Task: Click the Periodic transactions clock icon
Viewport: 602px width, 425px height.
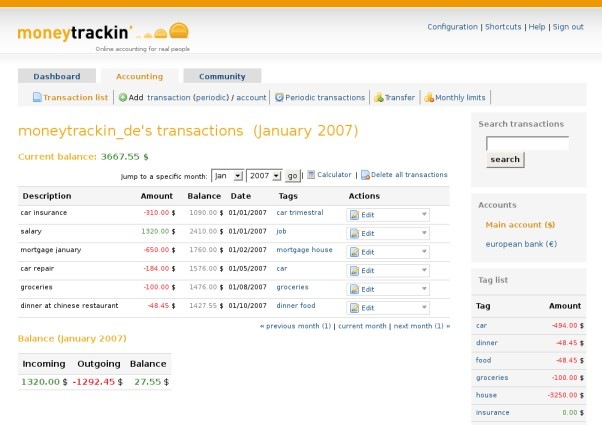Action: (279, 98)
